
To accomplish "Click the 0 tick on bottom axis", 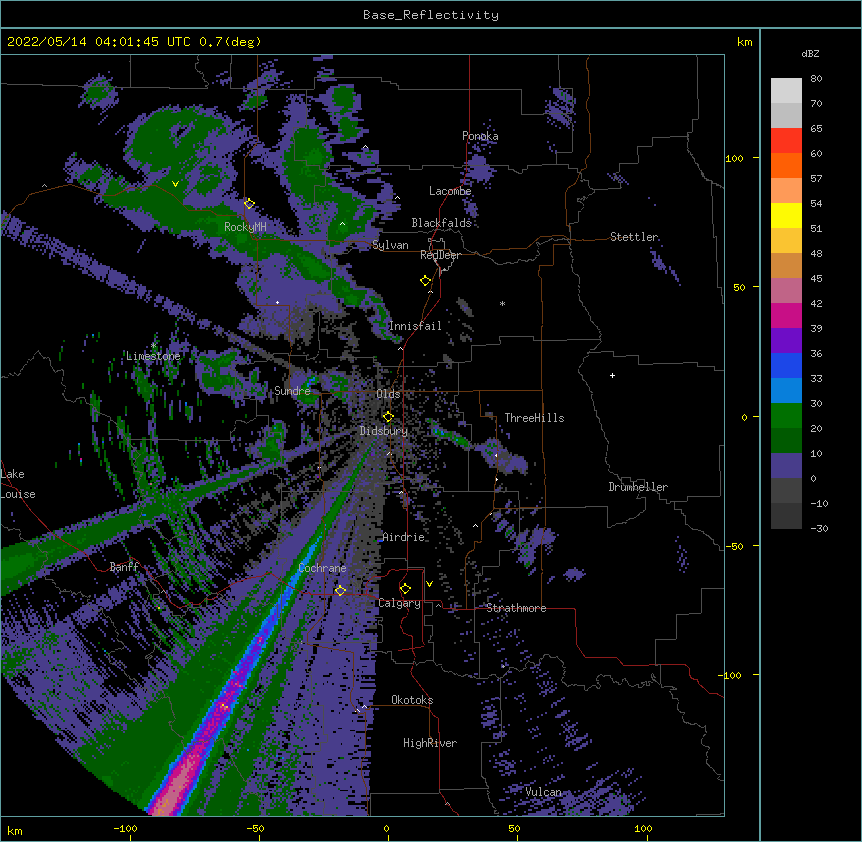I will [386, 828].
